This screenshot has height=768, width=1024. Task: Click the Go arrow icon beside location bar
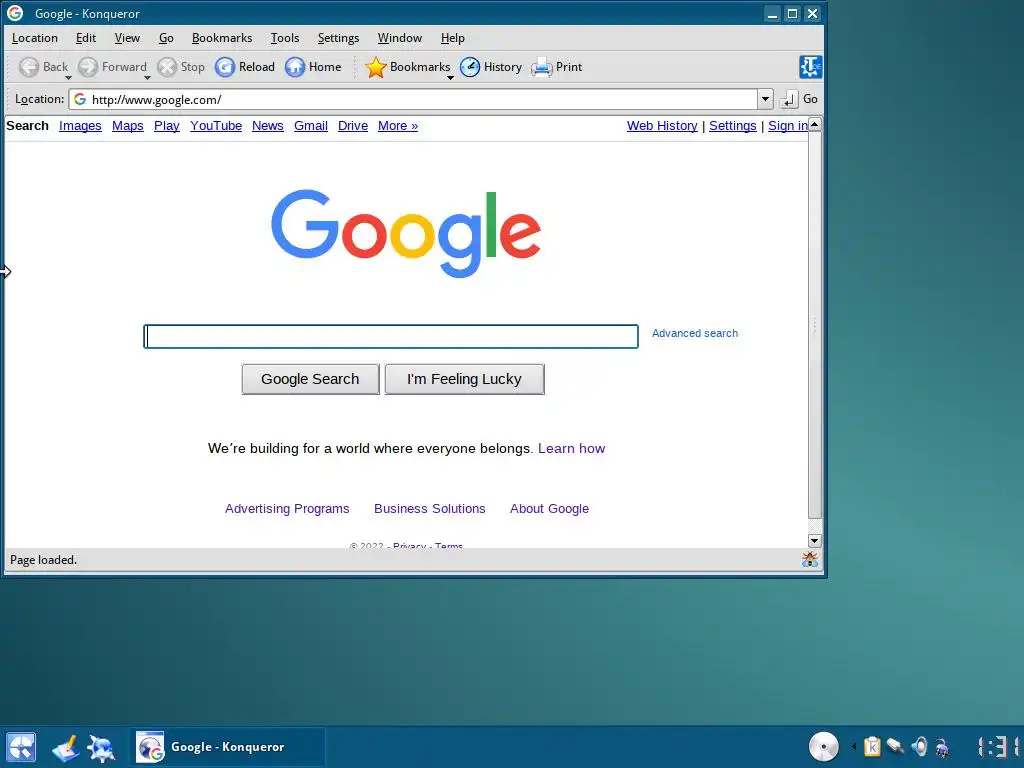pos(788,99)
